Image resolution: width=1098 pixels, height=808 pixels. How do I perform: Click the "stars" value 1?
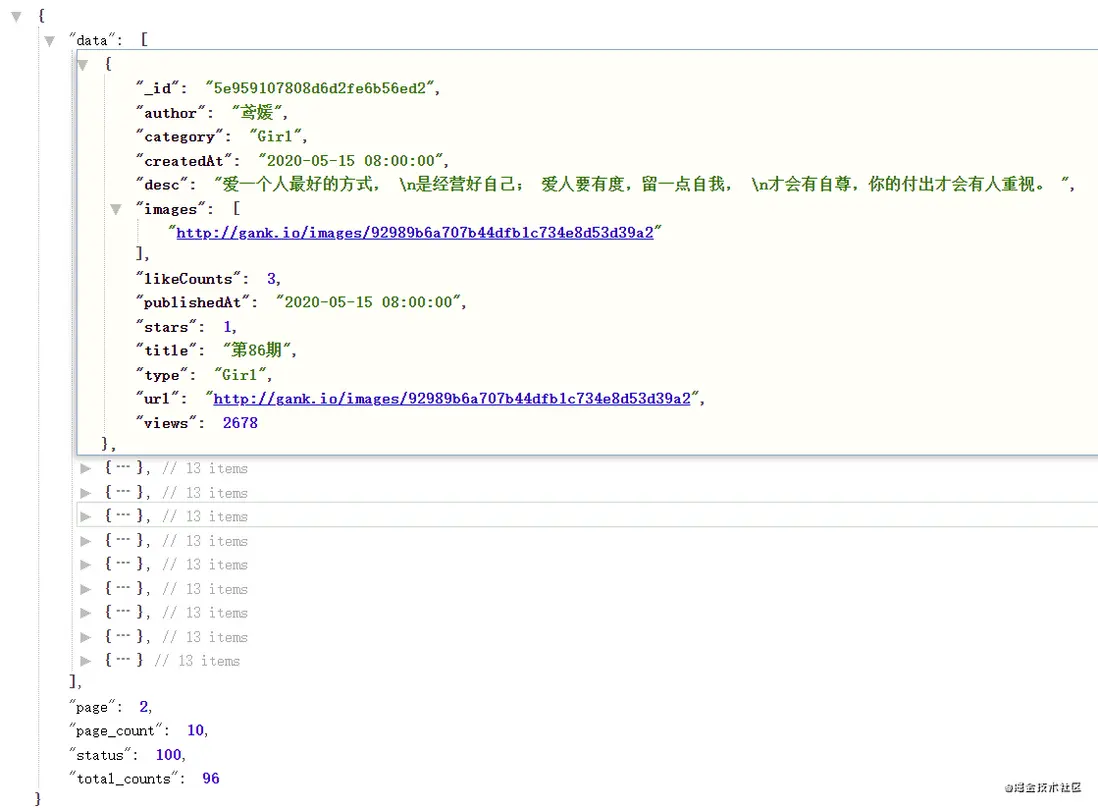(227, 327)
